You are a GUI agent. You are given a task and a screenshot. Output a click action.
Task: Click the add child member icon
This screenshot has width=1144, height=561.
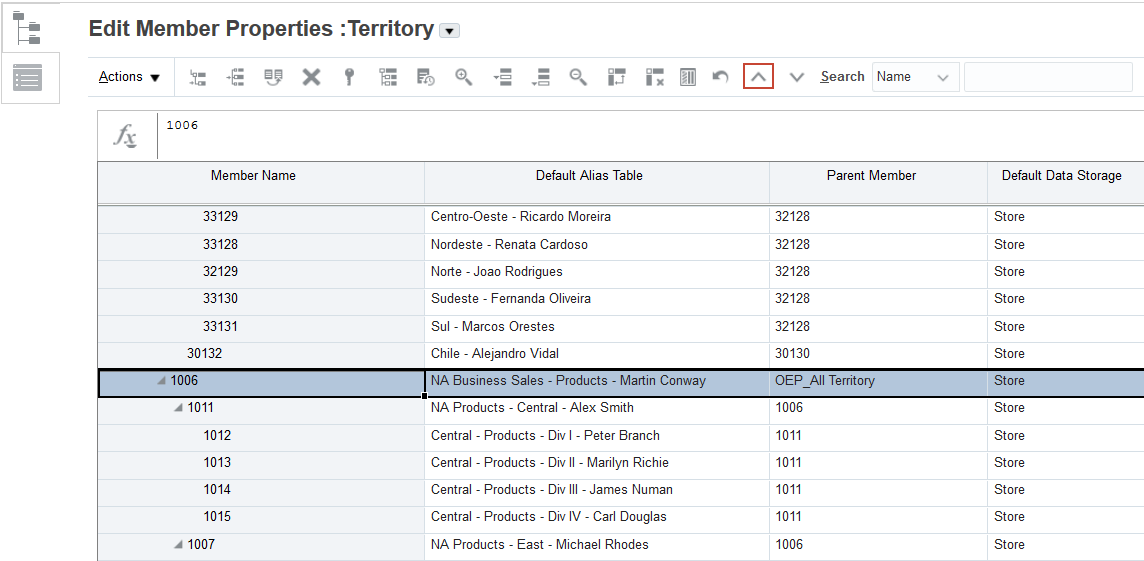[x=198, y=77]
